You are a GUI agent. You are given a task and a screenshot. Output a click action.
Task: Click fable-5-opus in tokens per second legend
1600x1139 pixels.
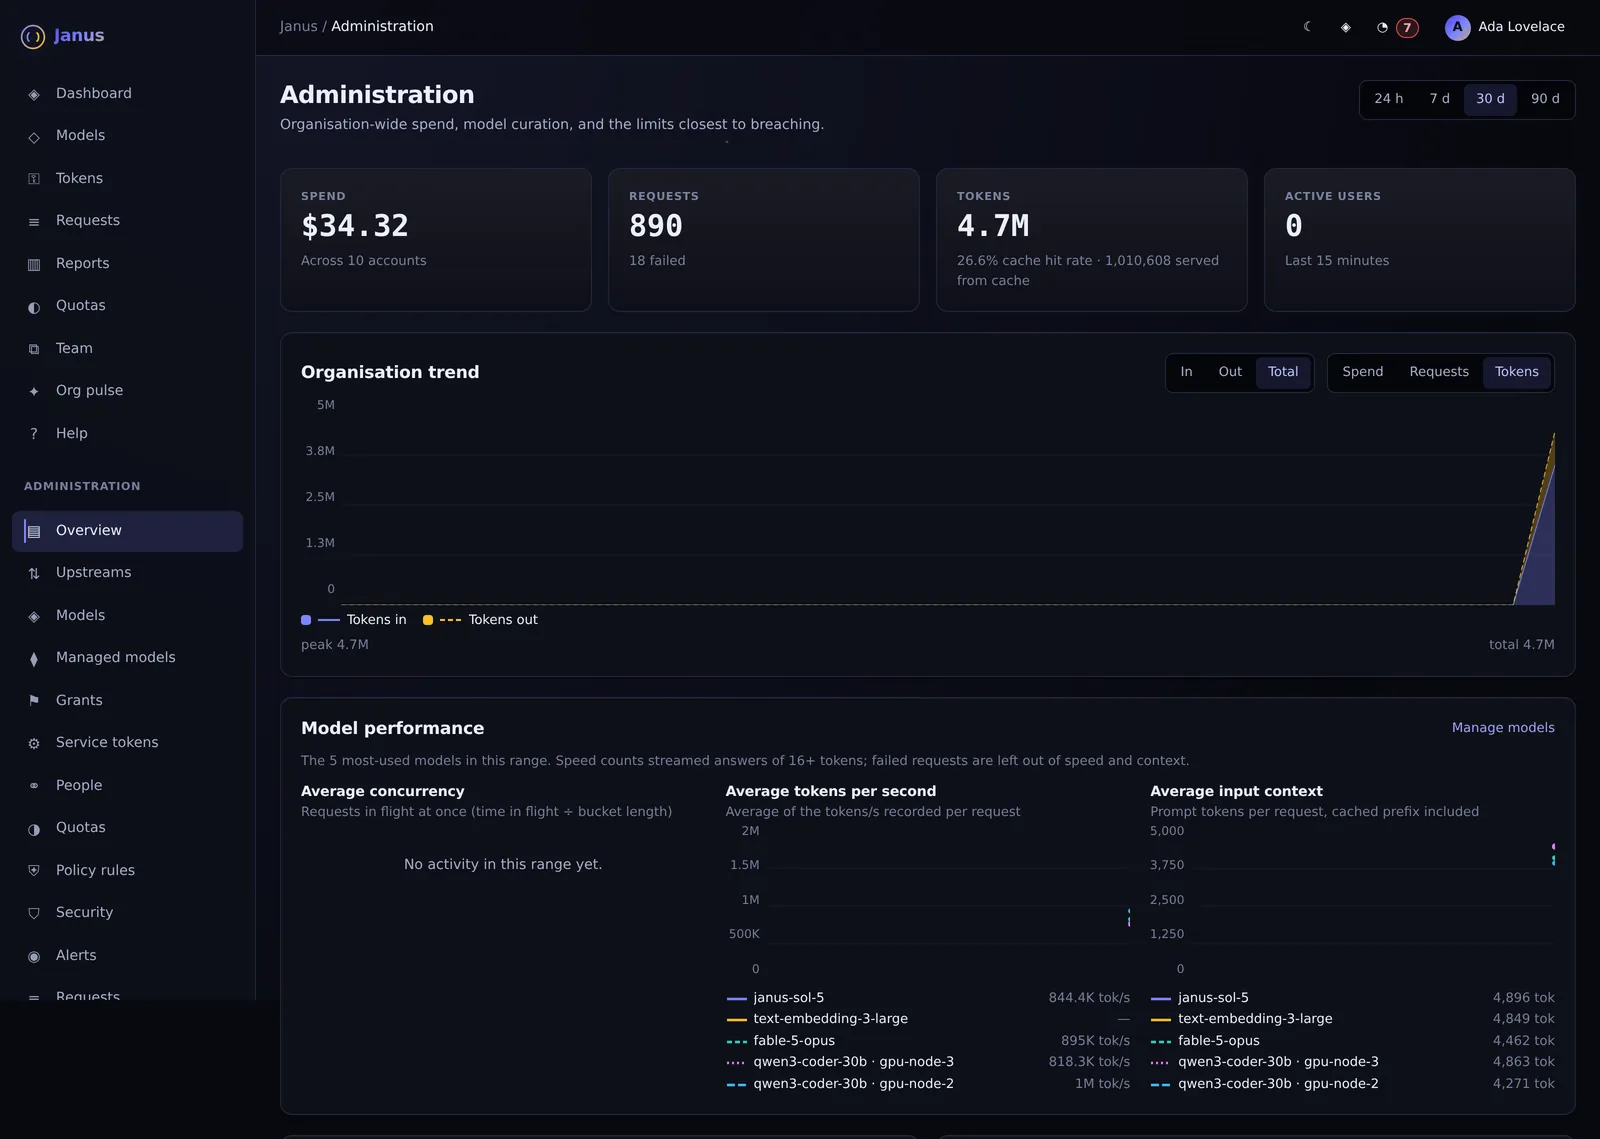pos(794,1041)
